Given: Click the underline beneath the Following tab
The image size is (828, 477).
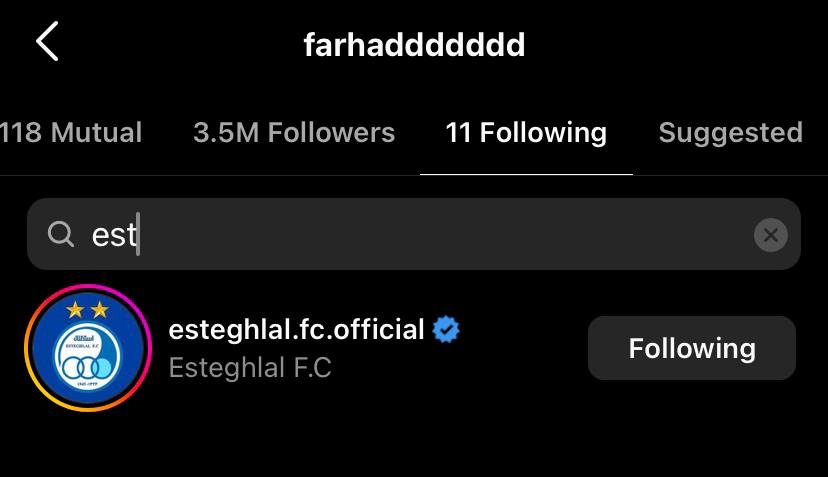Looking at the screenshot, I should tap(526, 174).
